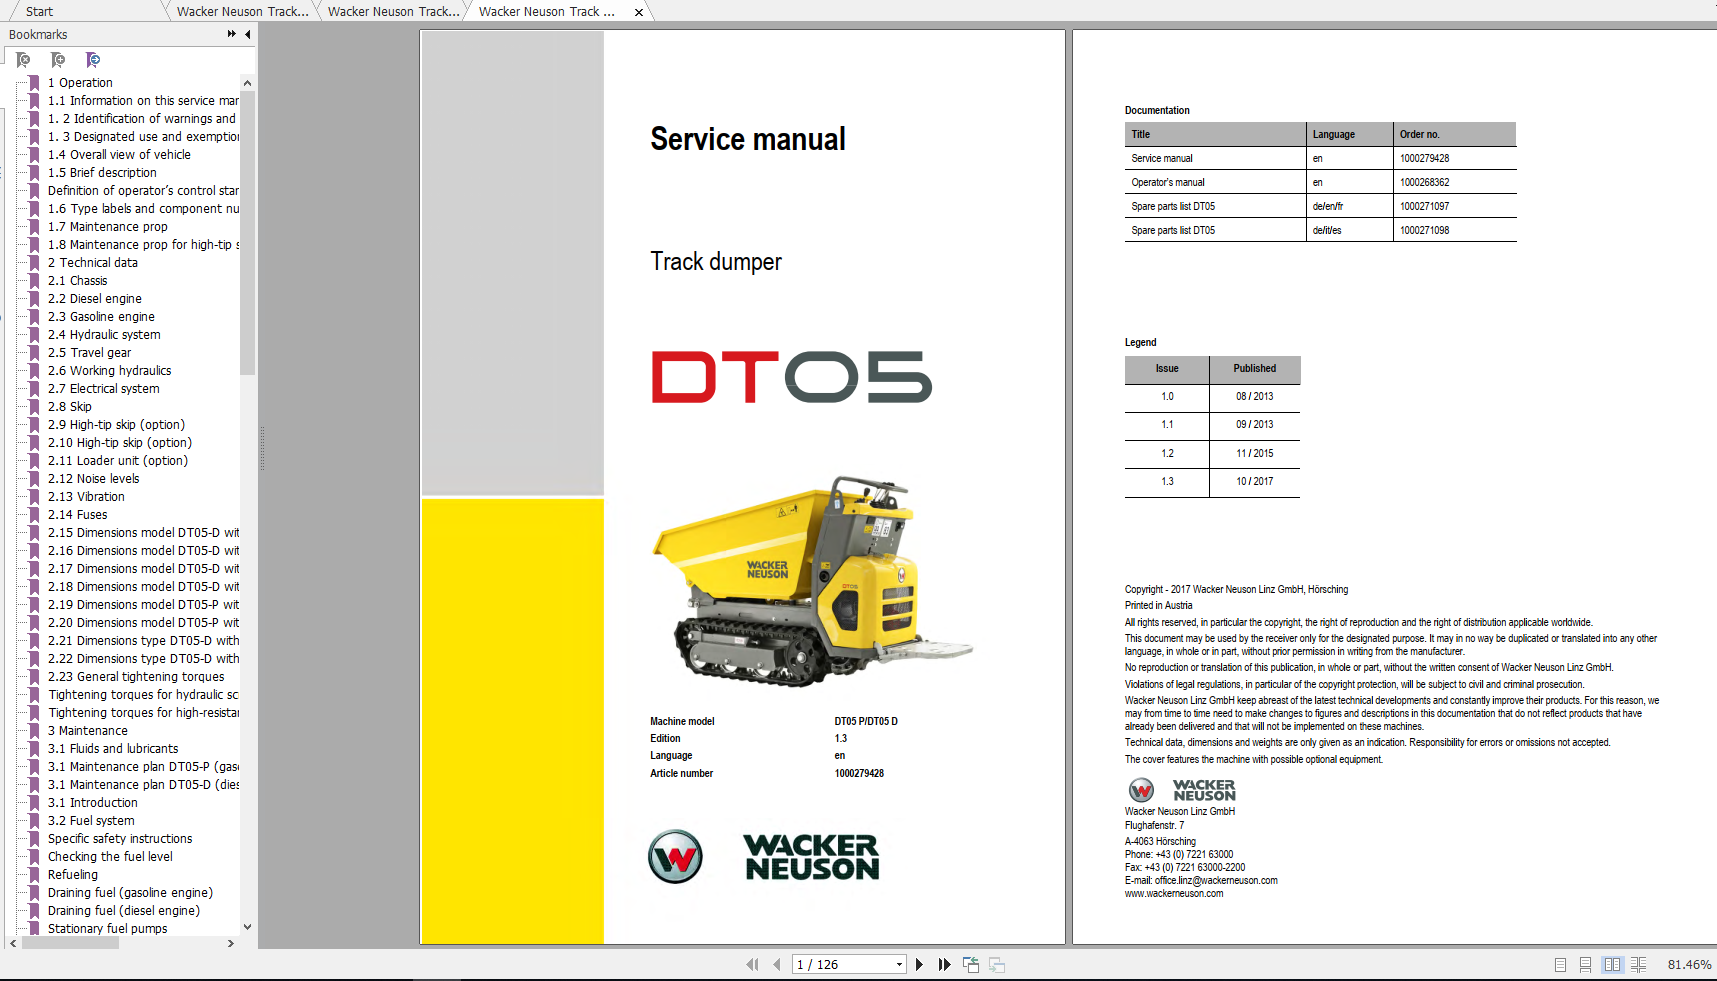Open bookmark 2.5 Travel gear
The image size is (1717, 981).
click(89, 353)
